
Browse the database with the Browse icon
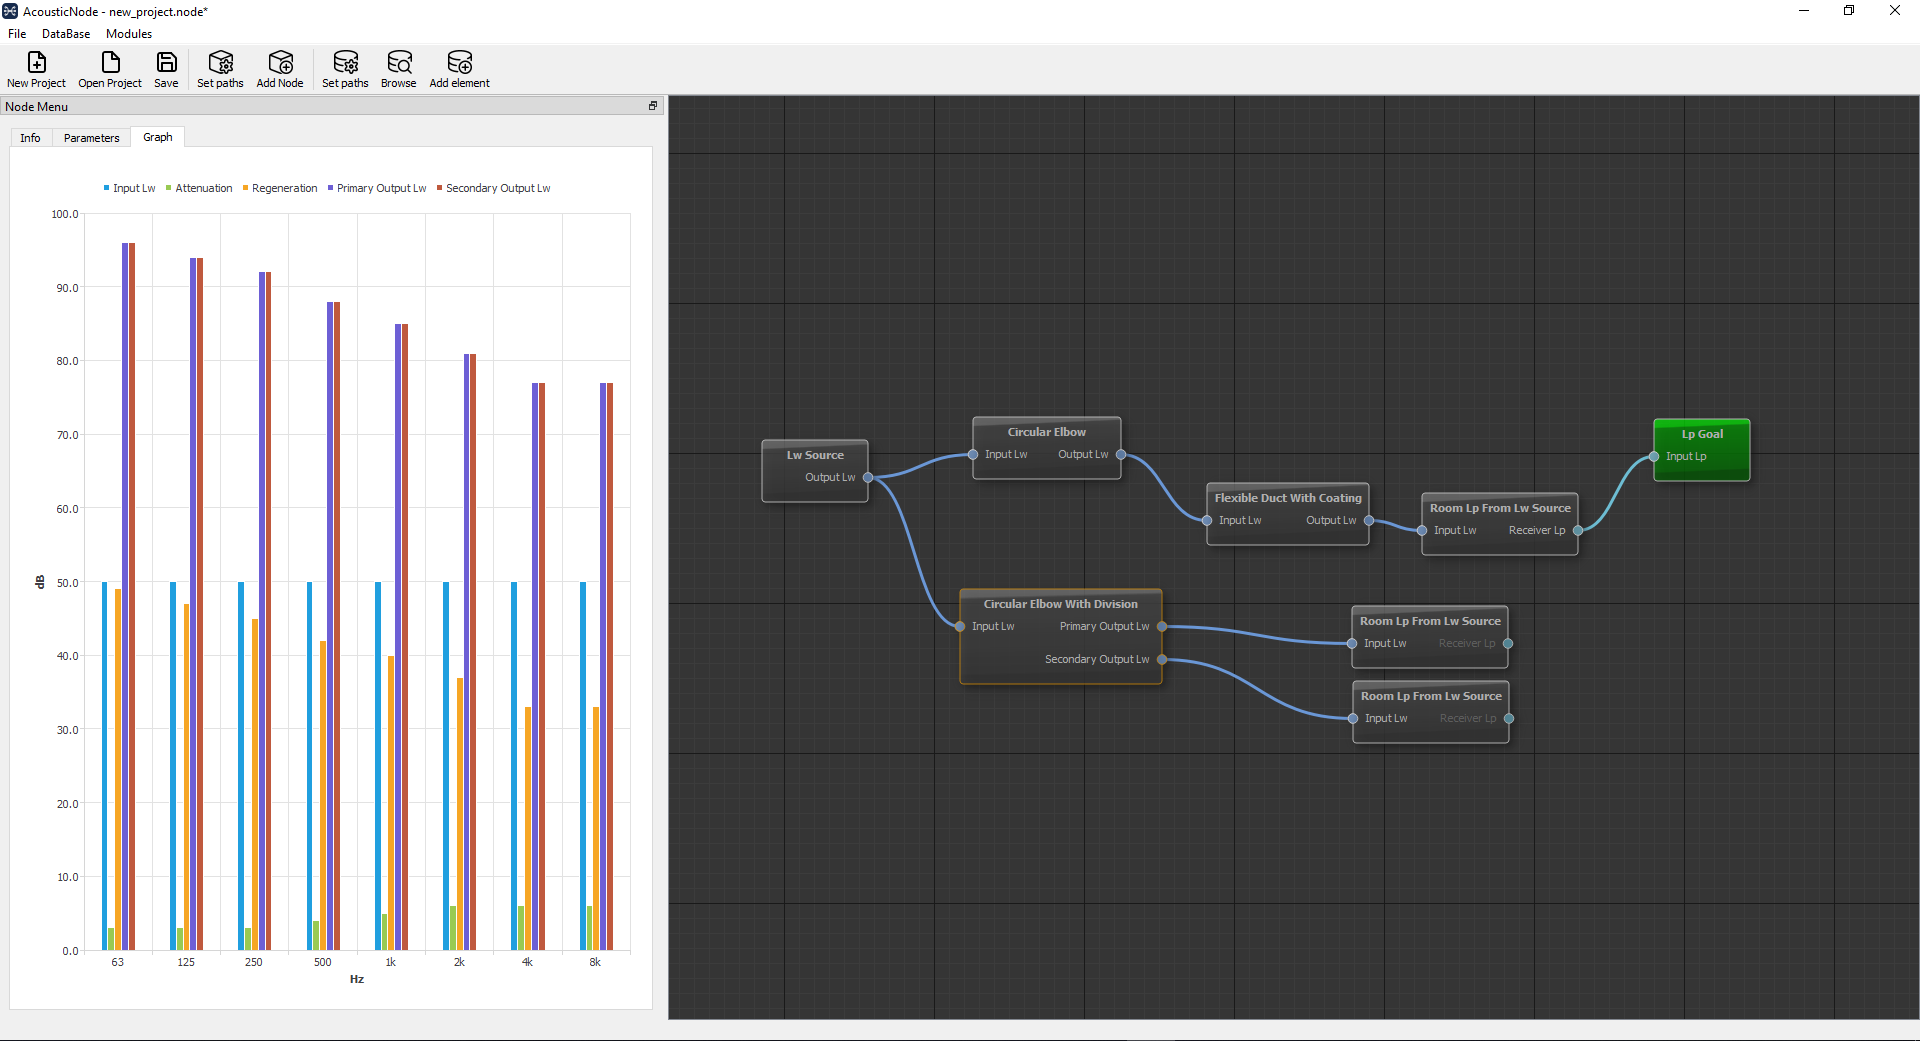point(398,68)
